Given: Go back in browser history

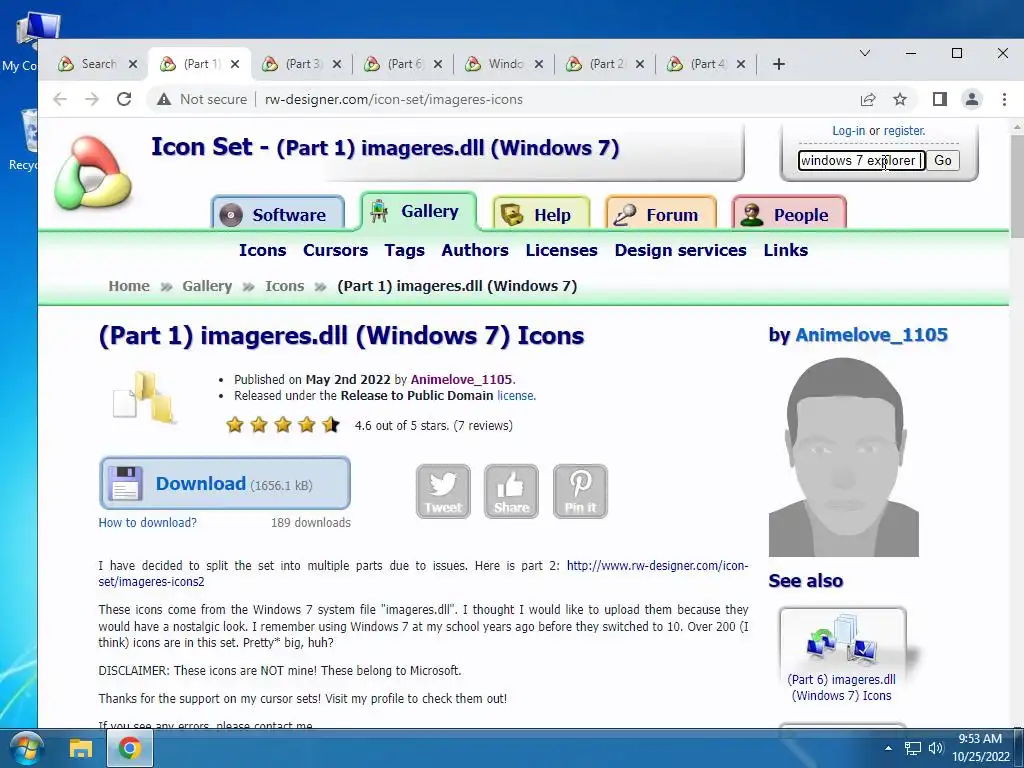Looking at the screenshot, I should [60, 99].
